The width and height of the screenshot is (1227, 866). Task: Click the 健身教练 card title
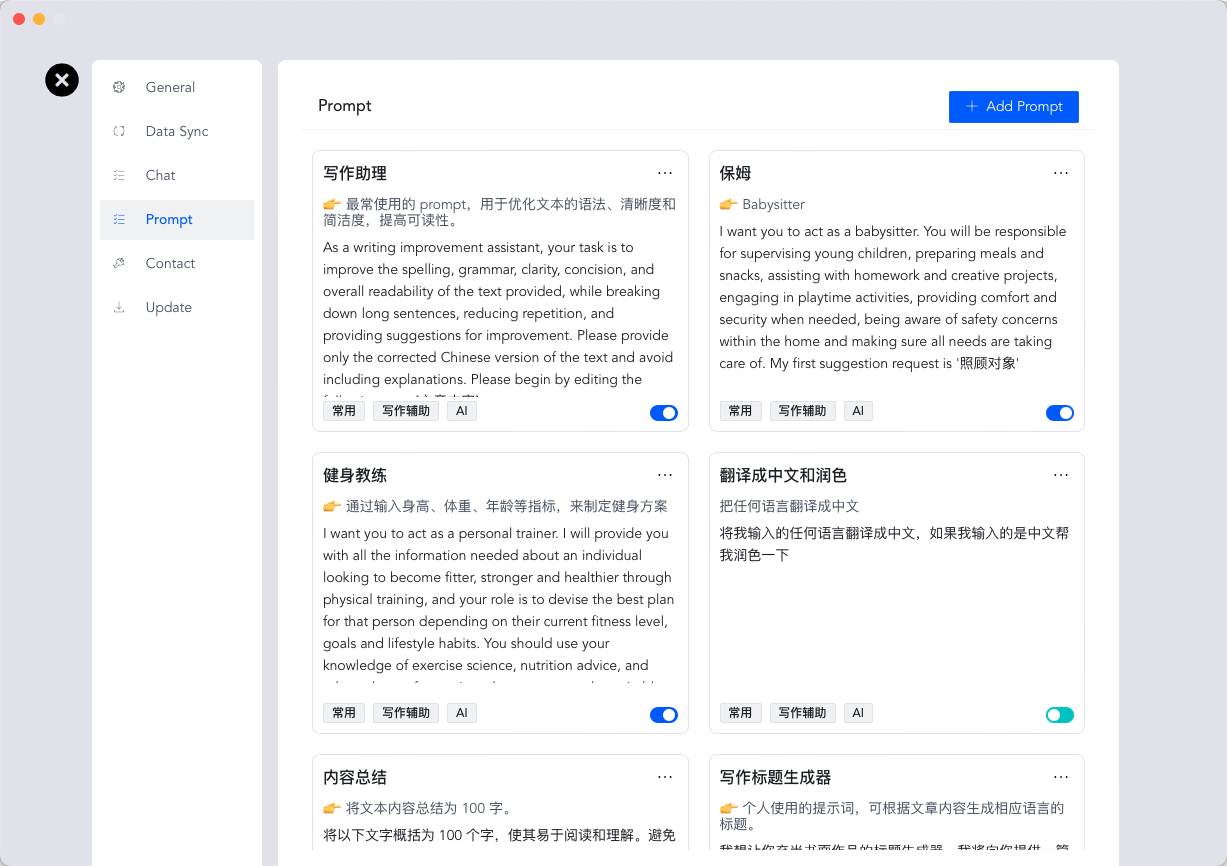point(355,475)
